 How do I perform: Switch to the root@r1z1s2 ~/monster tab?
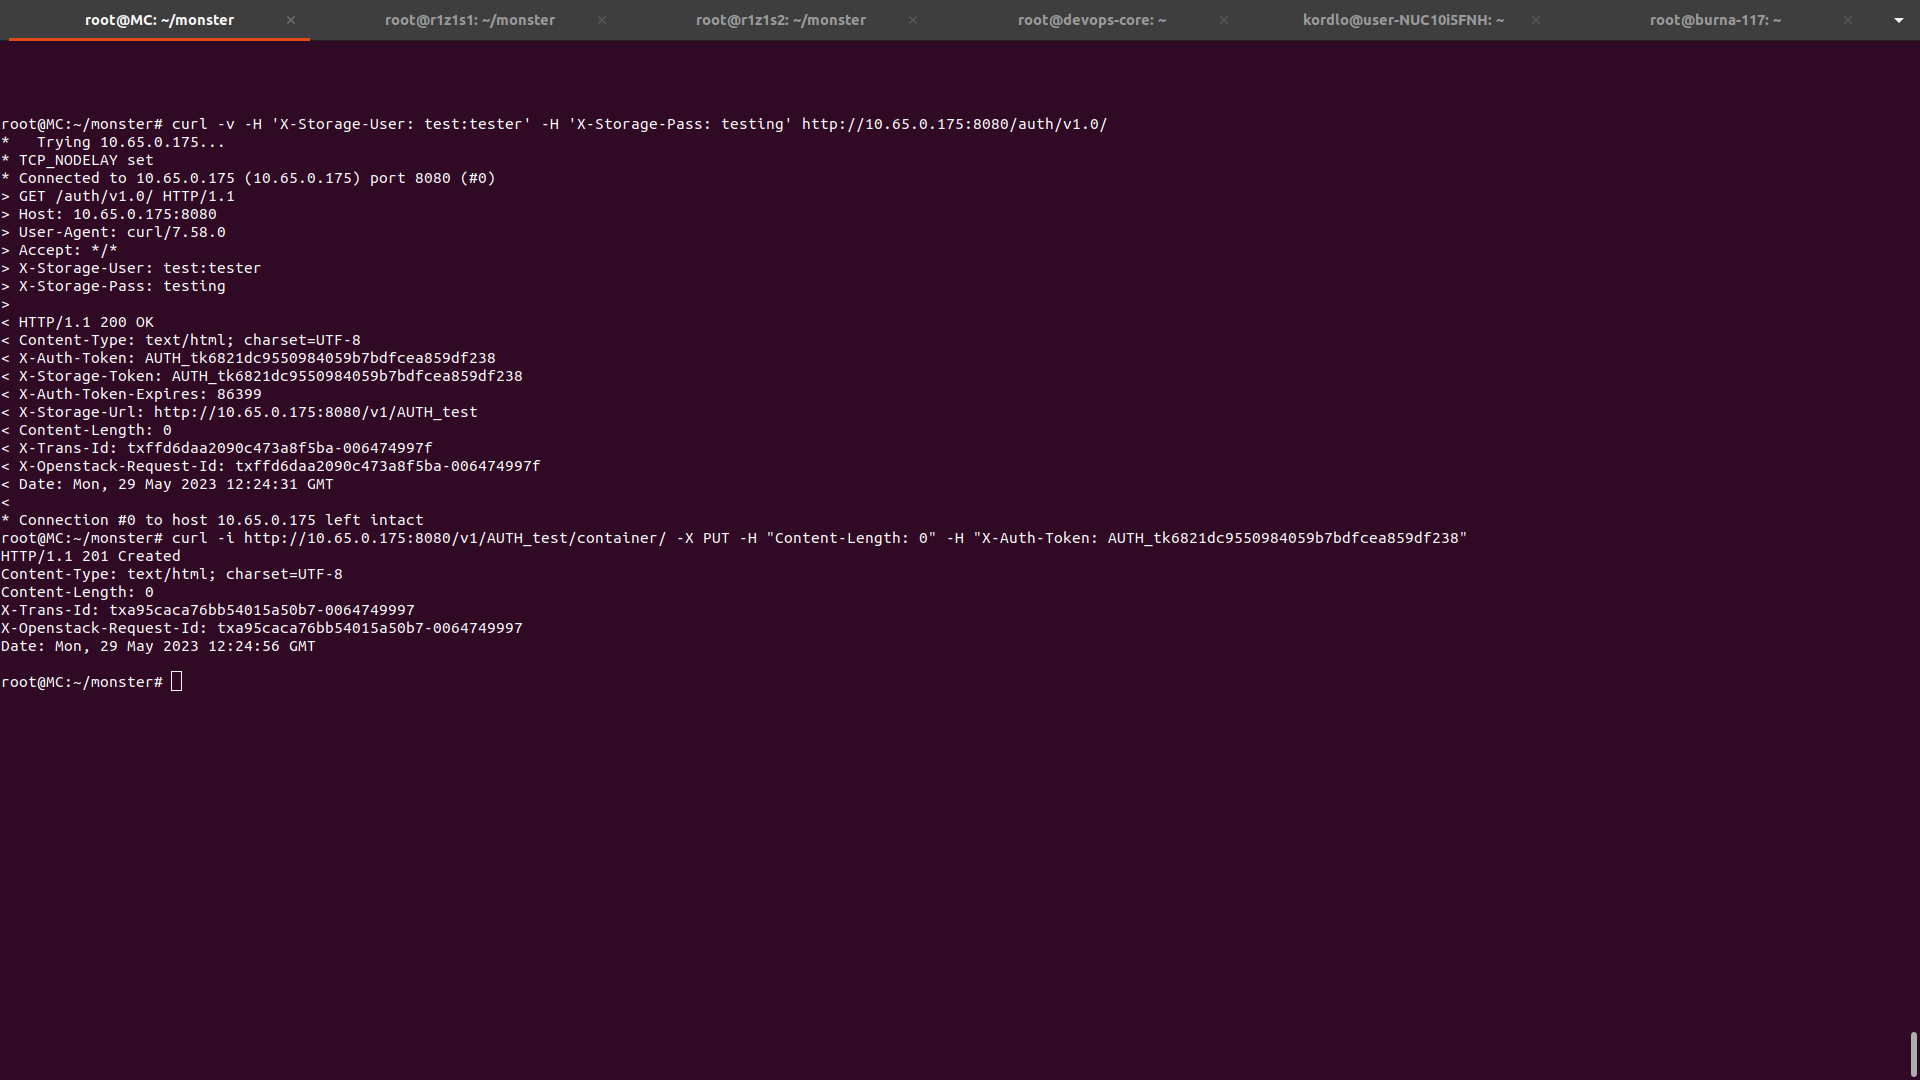click(780, 20)
